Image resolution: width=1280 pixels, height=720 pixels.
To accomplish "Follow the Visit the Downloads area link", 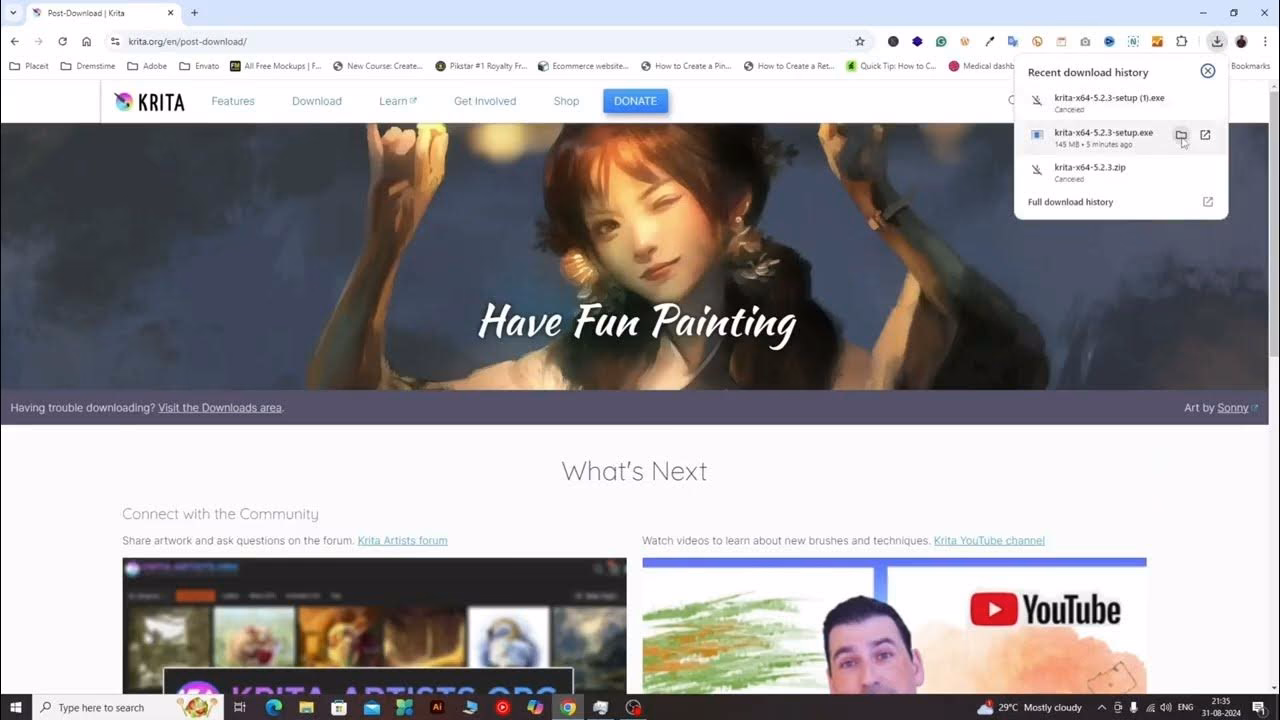I will pos(220,408).
